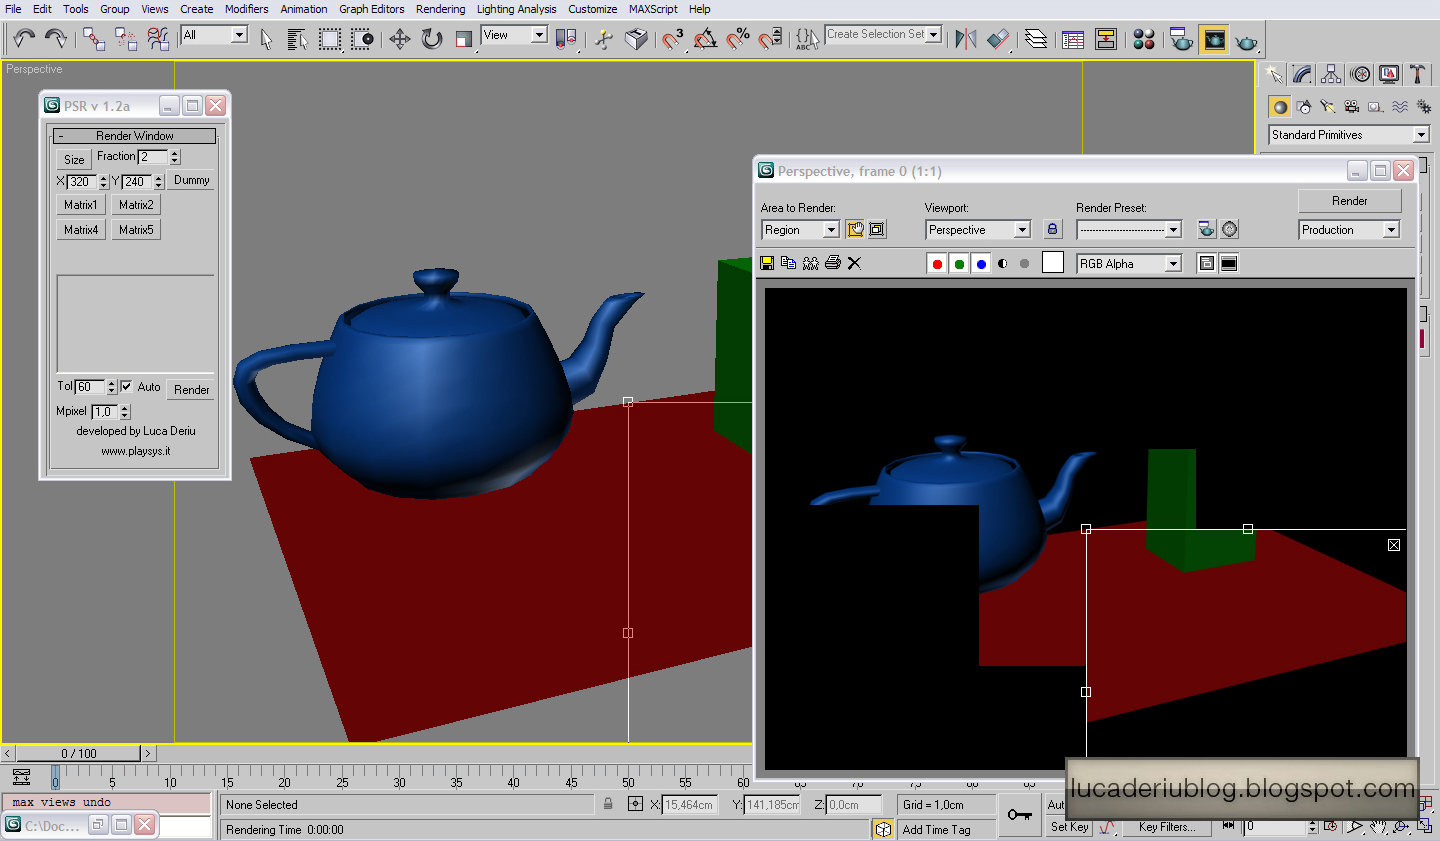1440x841 pixels.
Task: Print the rendered image
Action: coord(833,263)
